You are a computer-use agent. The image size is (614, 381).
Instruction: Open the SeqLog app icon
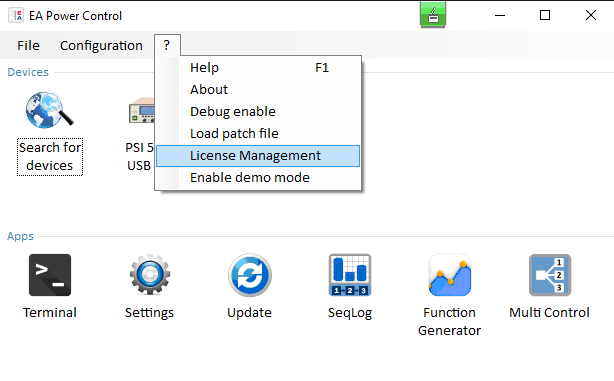click(350, 275)
